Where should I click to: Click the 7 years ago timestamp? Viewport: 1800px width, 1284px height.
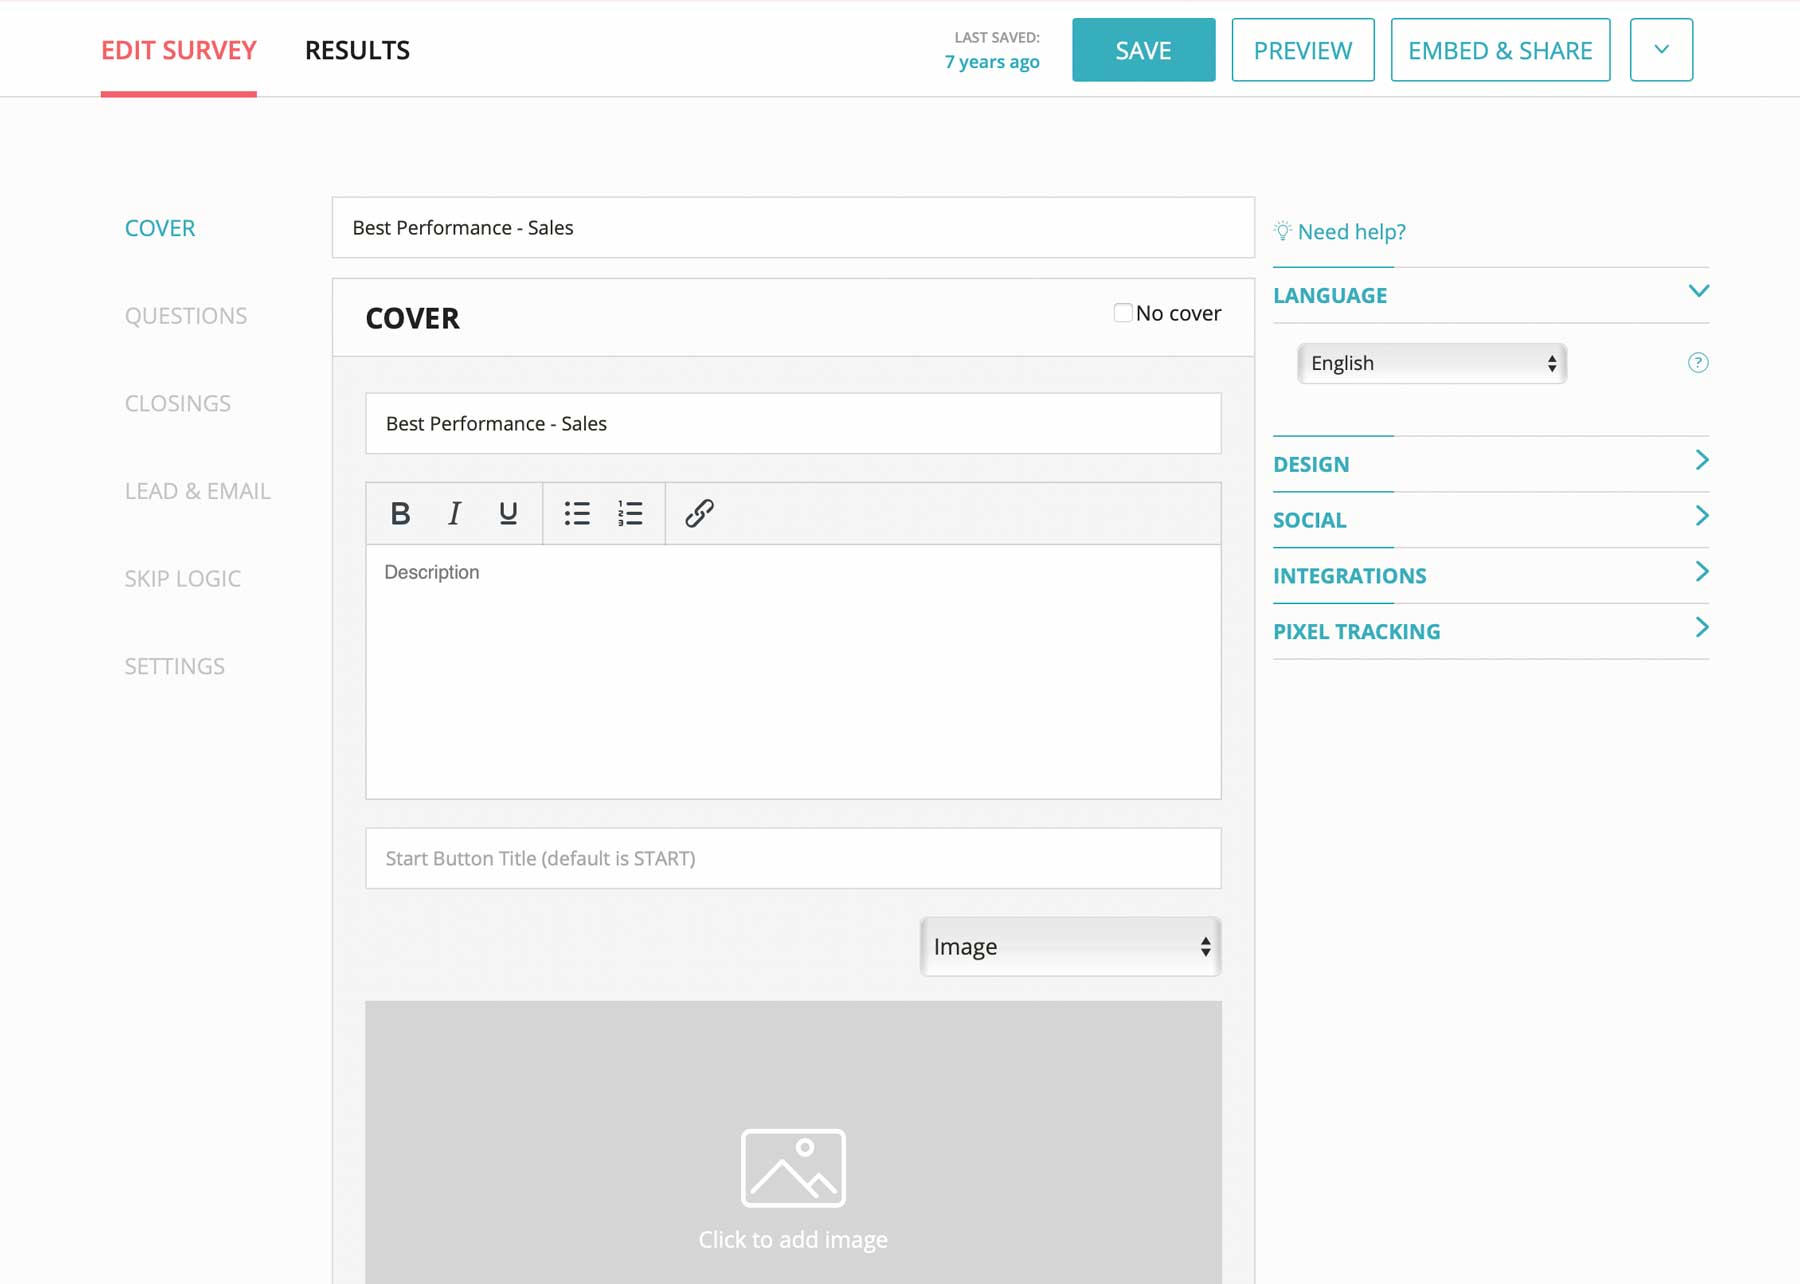click(x=992, y=62)
